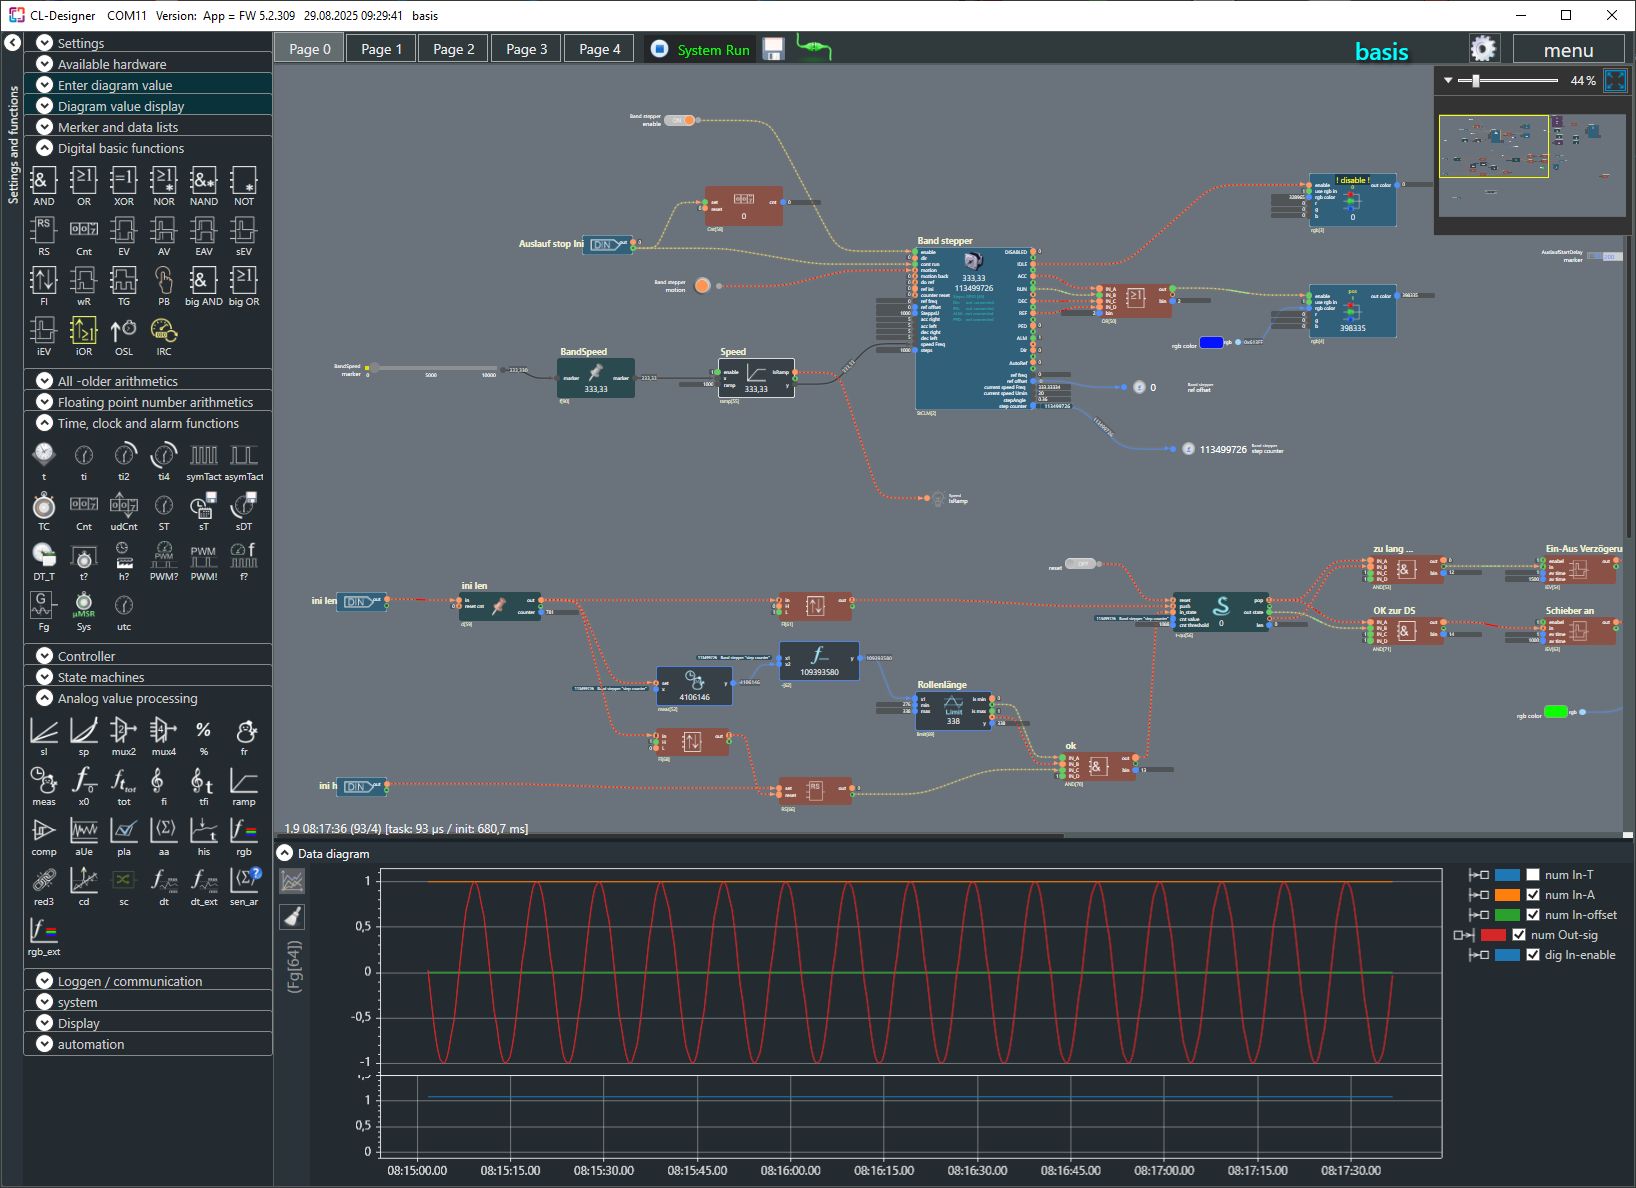Screen dimensions: 1636x1188
Task: Open the settings gear icon
Action: coord(1483,49)
